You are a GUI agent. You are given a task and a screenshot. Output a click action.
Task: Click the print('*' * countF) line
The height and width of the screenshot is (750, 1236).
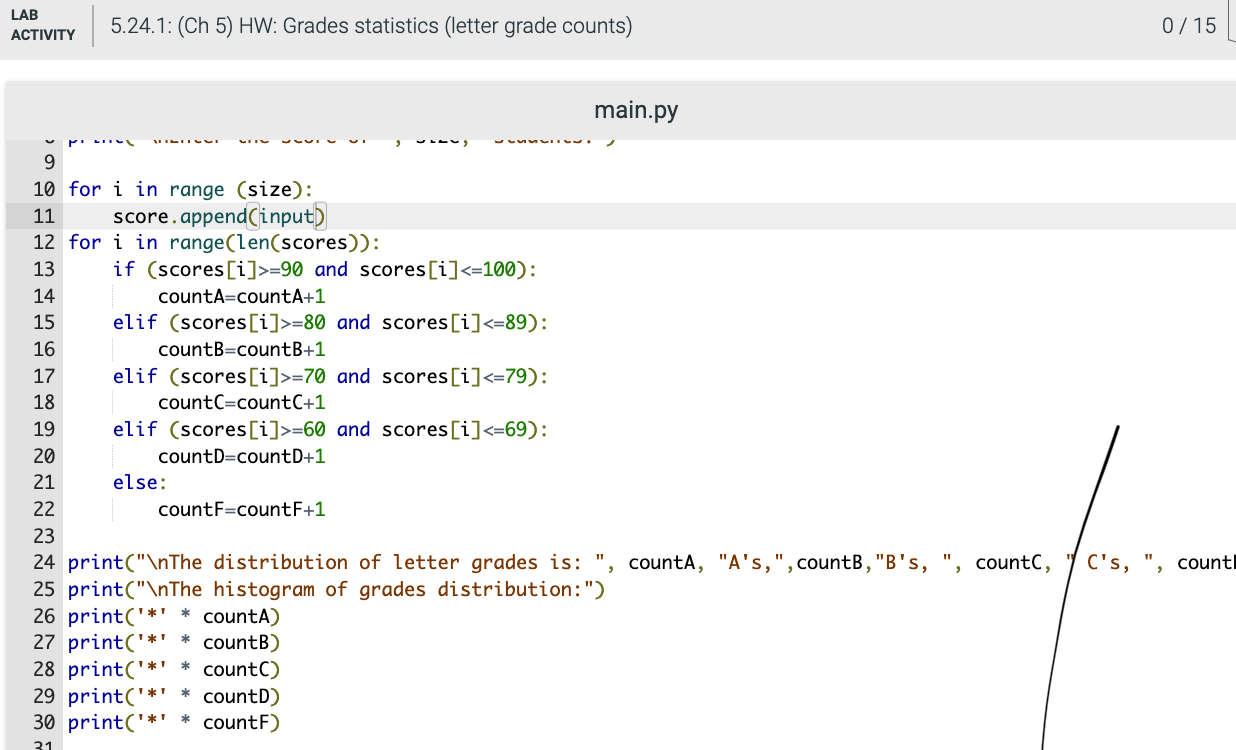pos(174,723)
